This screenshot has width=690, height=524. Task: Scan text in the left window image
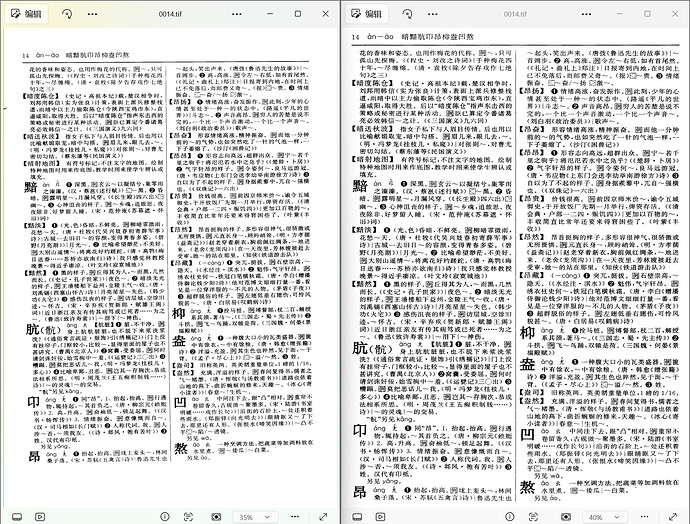(x=188, y=517)
